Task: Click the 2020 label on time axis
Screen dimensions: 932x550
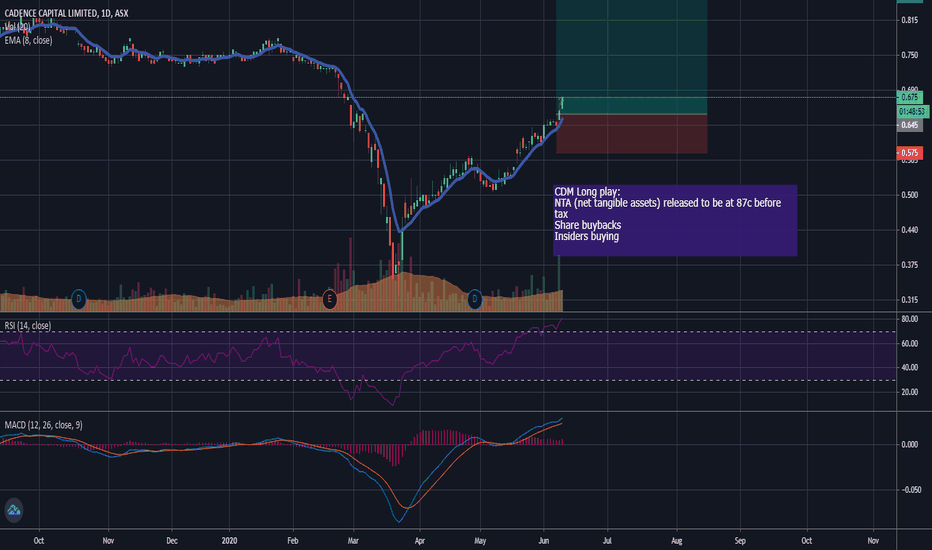Action: click(x=229, y=540)
